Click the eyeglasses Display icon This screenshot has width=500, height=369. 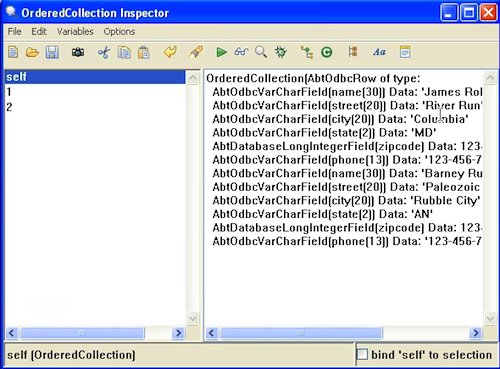[241, 52]
